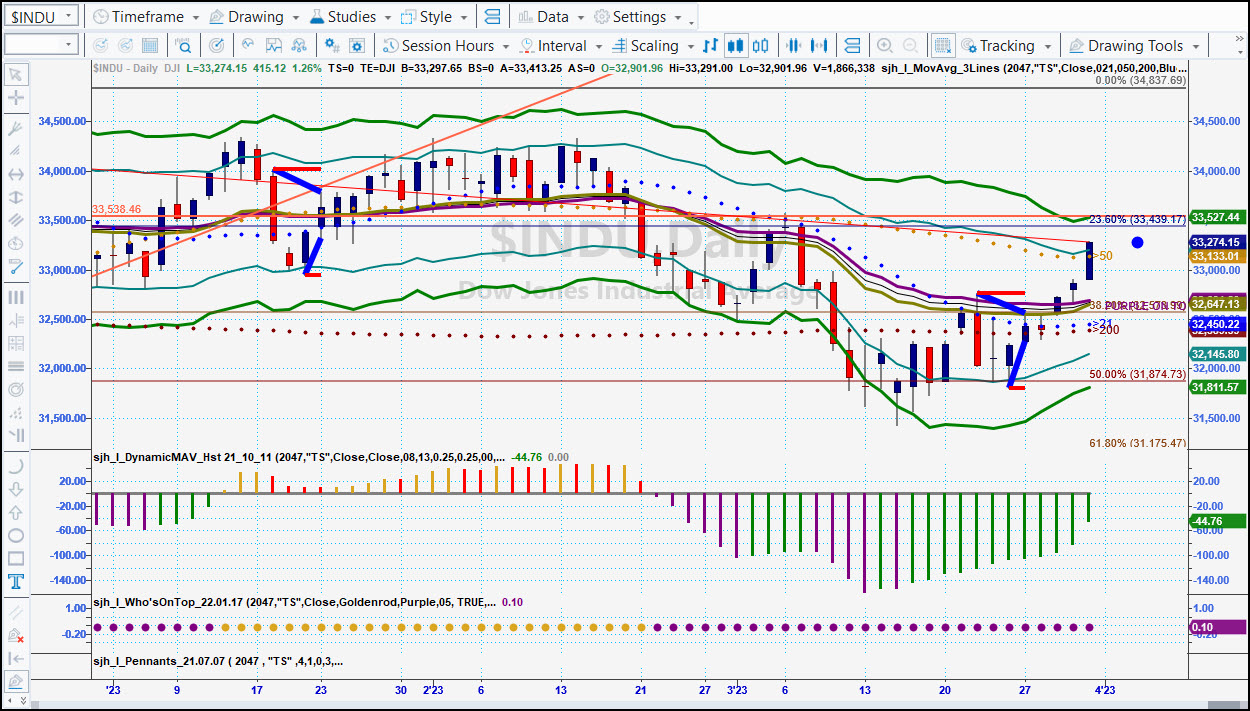Choose the blue trendline drawing tool
This screenshot has height=711, width=1250.
[x=15, y=267]
